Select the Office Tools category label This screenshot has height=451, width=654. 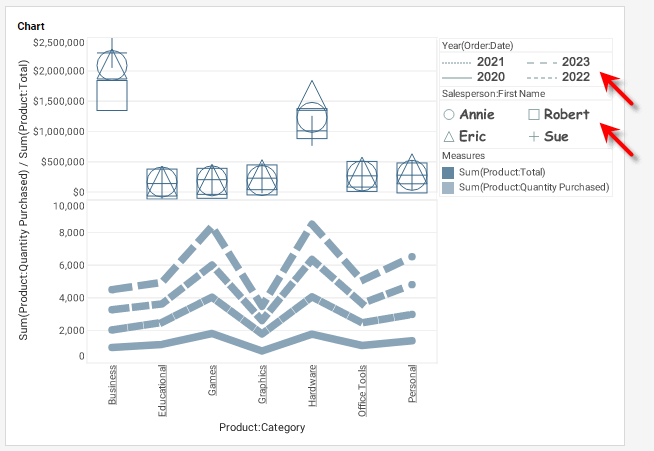pyautogui.click(x=363, y=391)
